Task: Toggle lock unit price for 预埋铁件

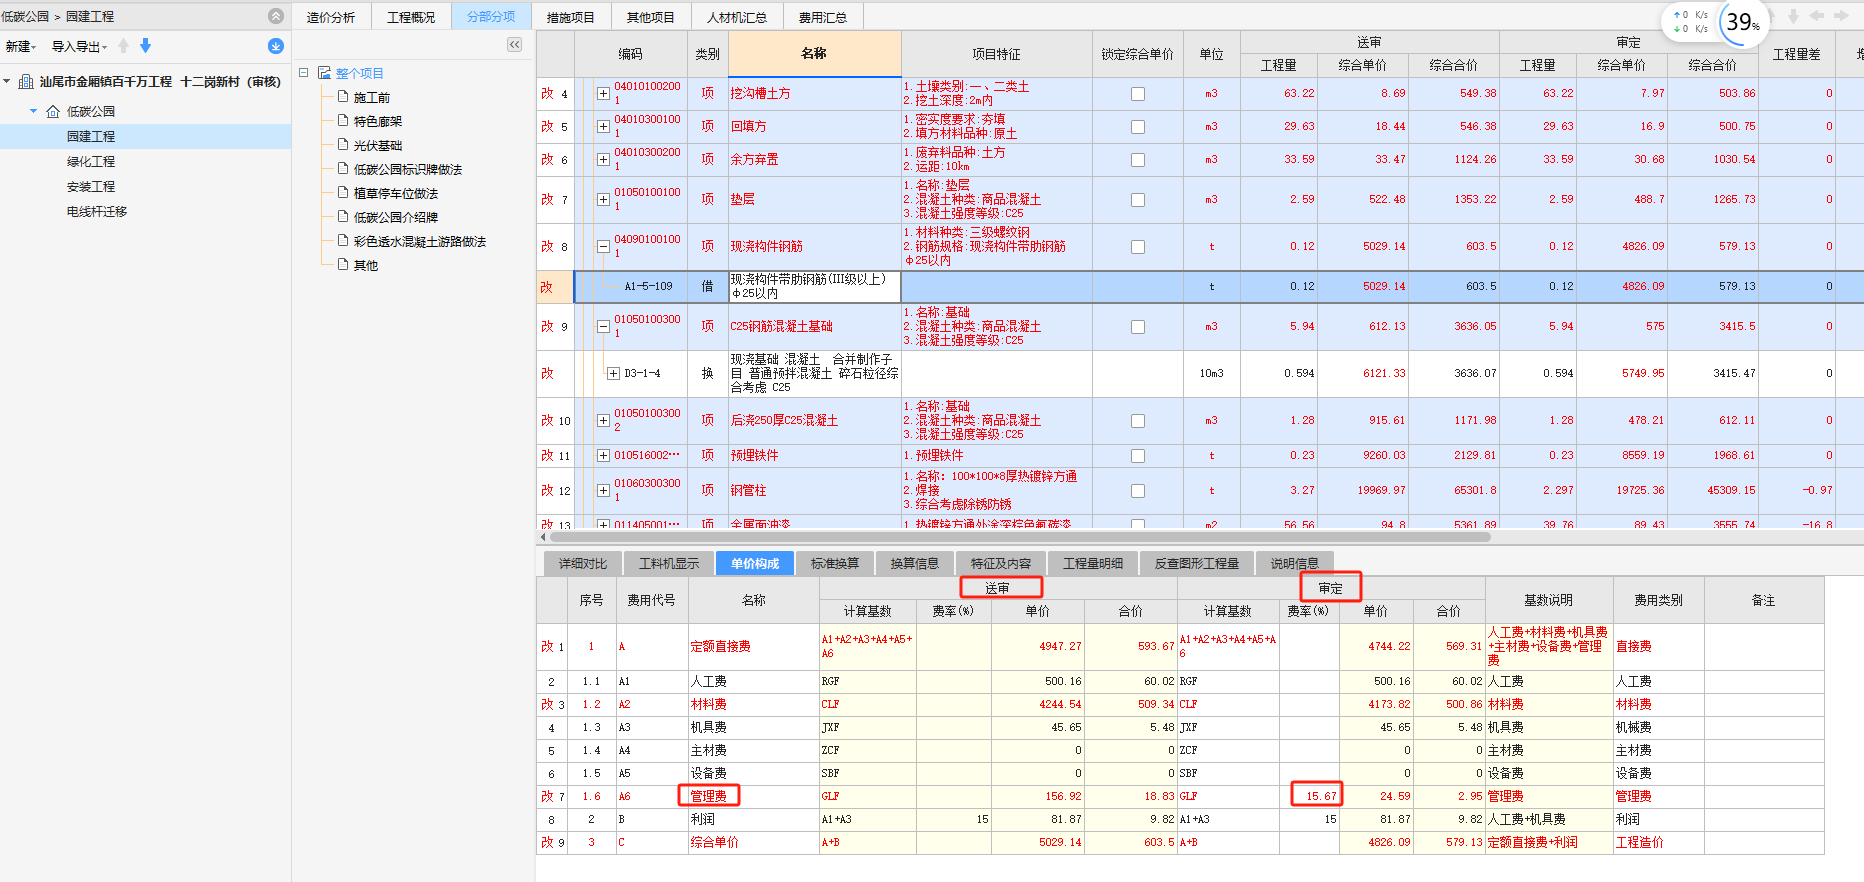Action: 1138,456
